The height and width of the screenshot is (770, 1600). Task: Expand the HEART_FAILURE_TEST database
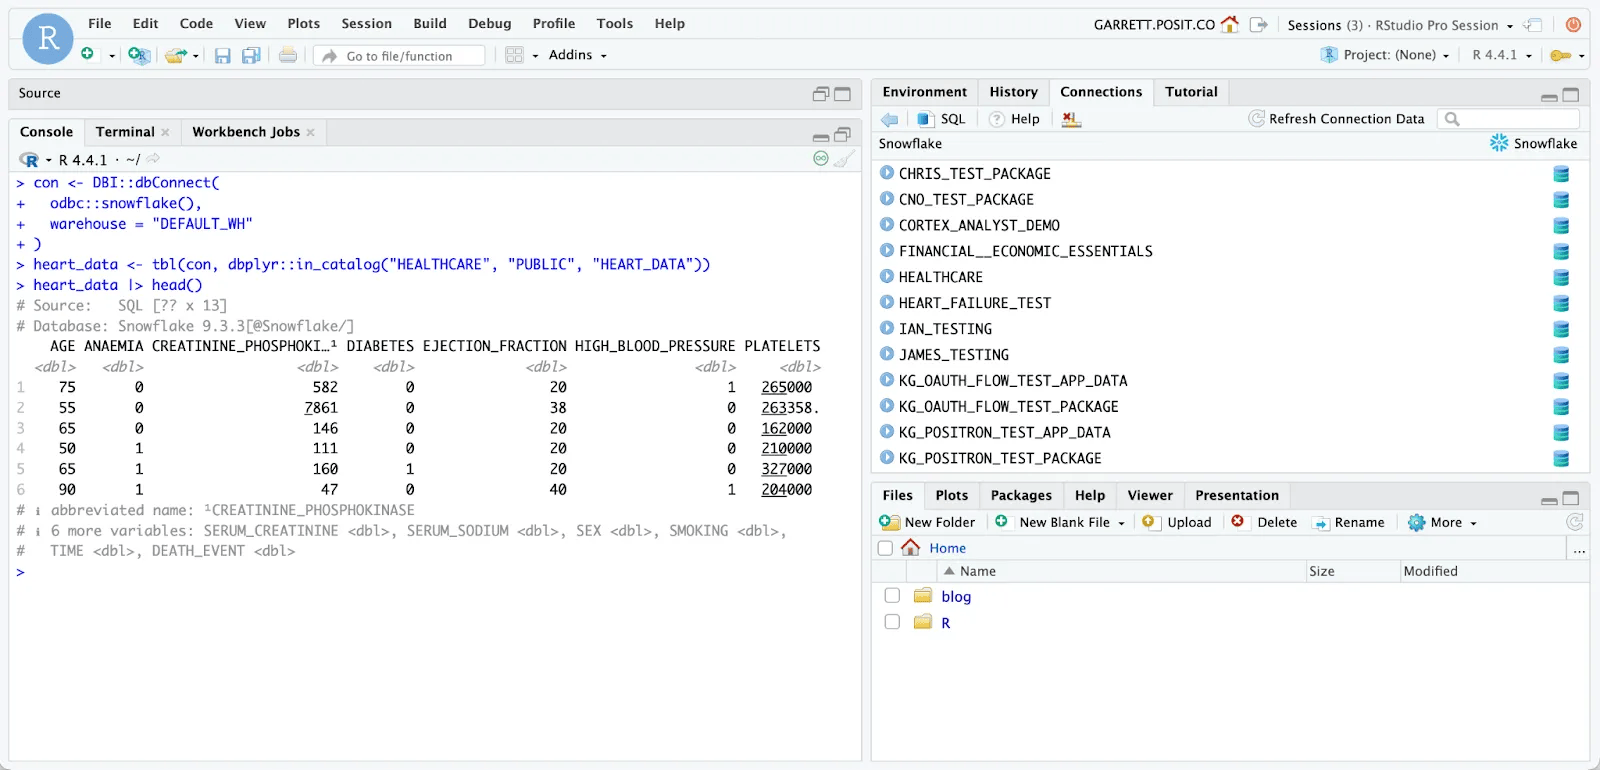pyautogui.click(x=887, y=302)
